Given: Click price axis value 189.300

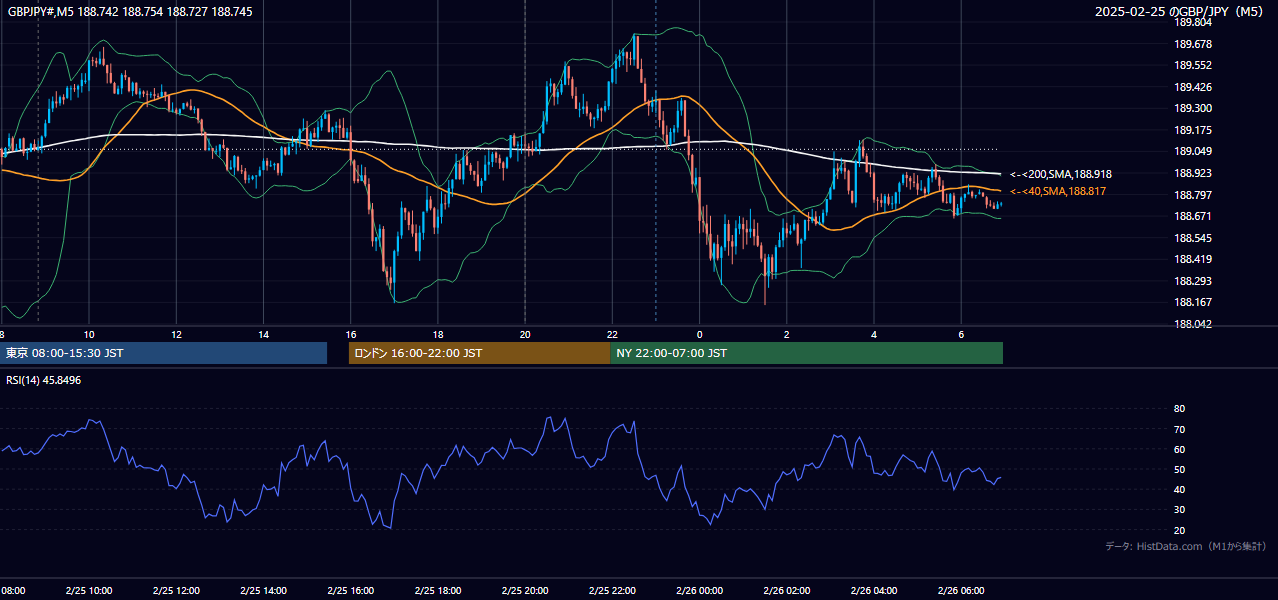Looking at the screenshot, I should [x=1192, y=108].
